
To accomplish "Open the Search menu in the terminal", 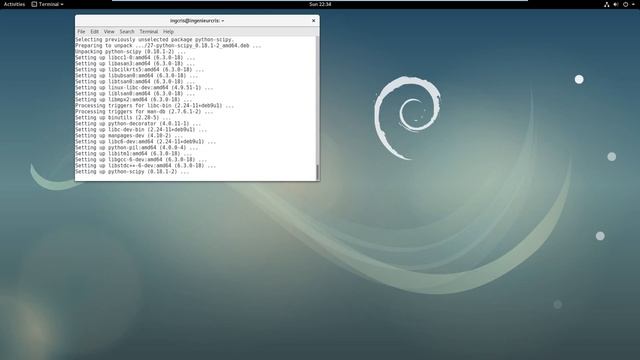I will [x=127, y=31].
